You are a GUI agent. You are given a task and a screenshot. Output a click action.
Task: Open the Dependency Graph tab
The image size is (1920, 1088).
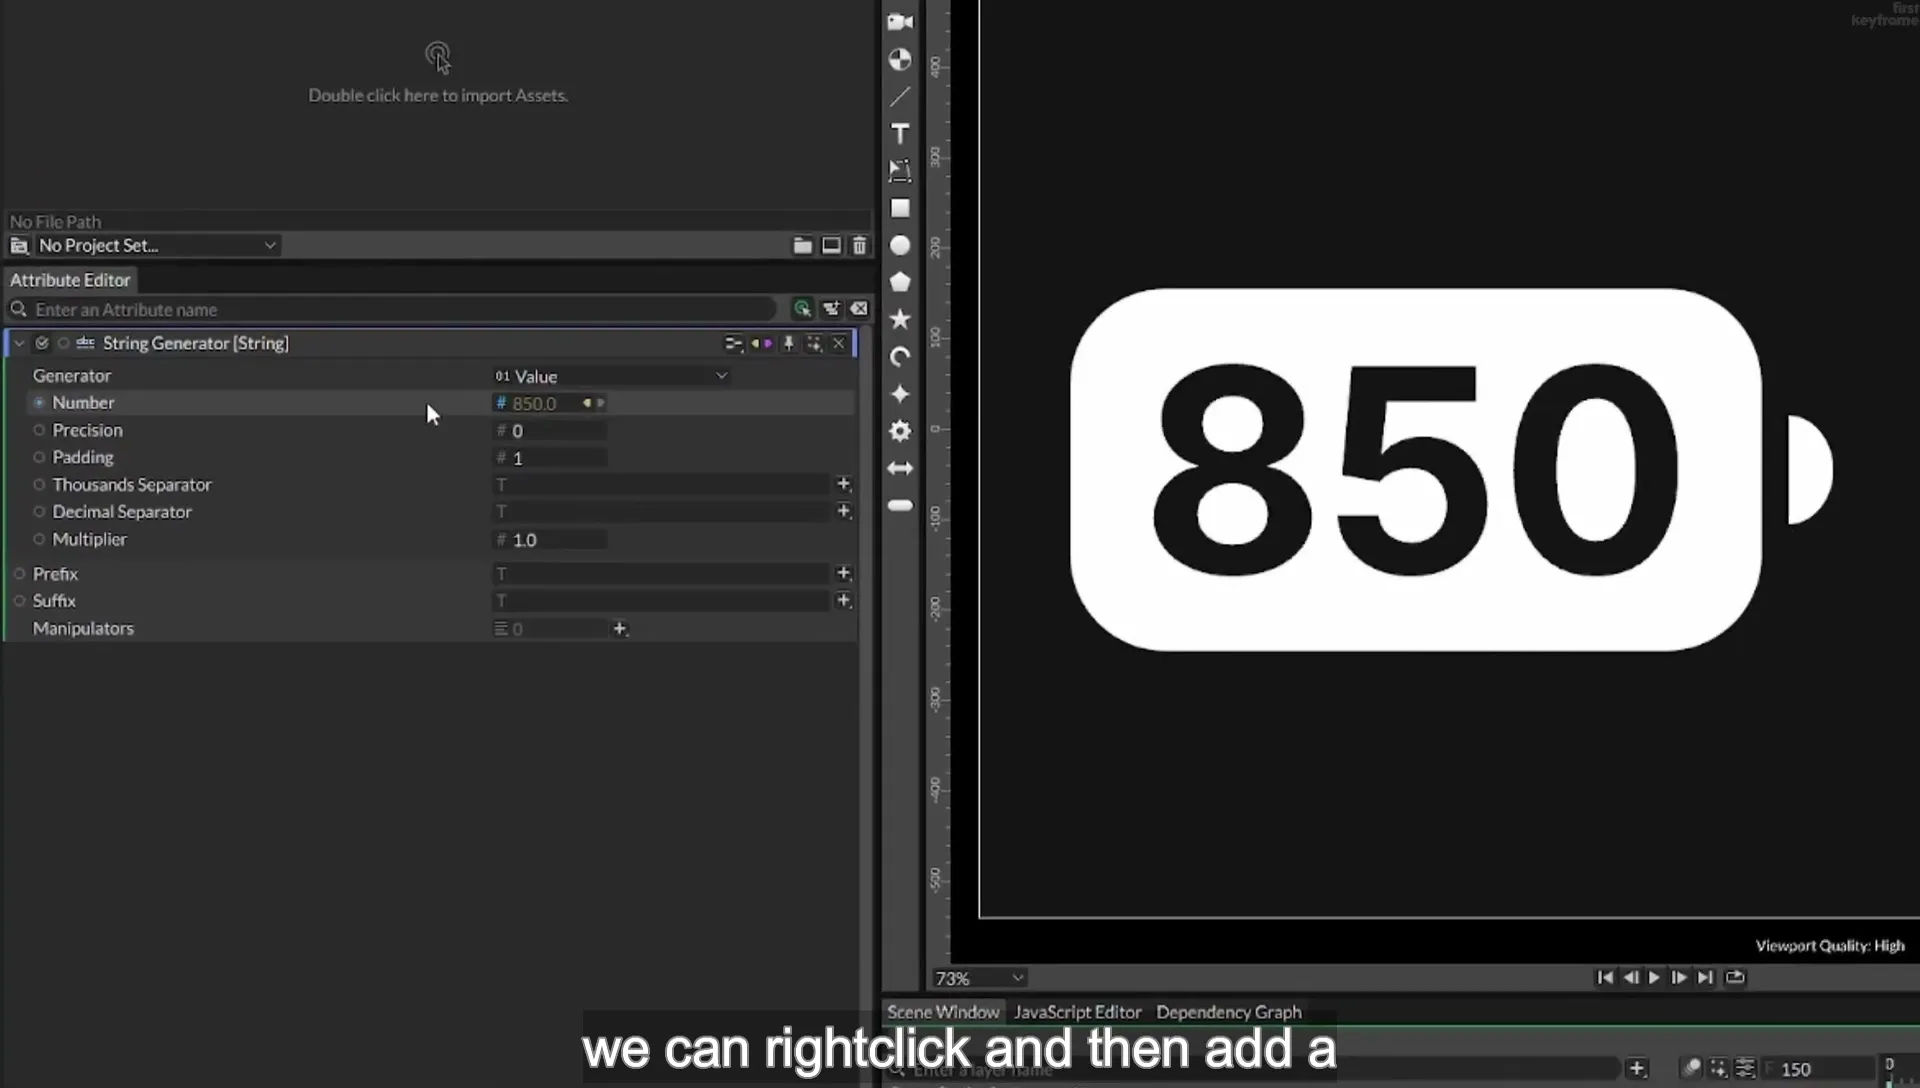click(x=1229, y=1012)
